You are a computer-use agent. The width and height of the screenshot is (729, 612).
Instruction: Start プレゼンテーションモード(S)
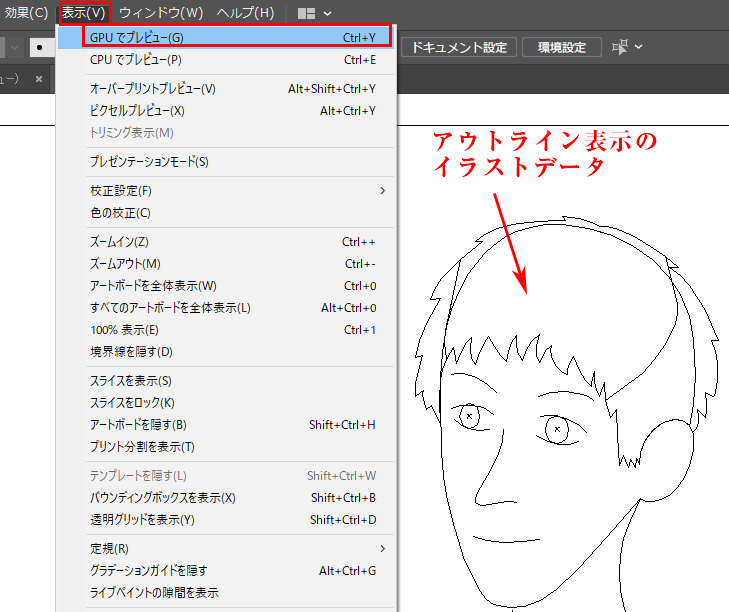(x=225, y=162)
